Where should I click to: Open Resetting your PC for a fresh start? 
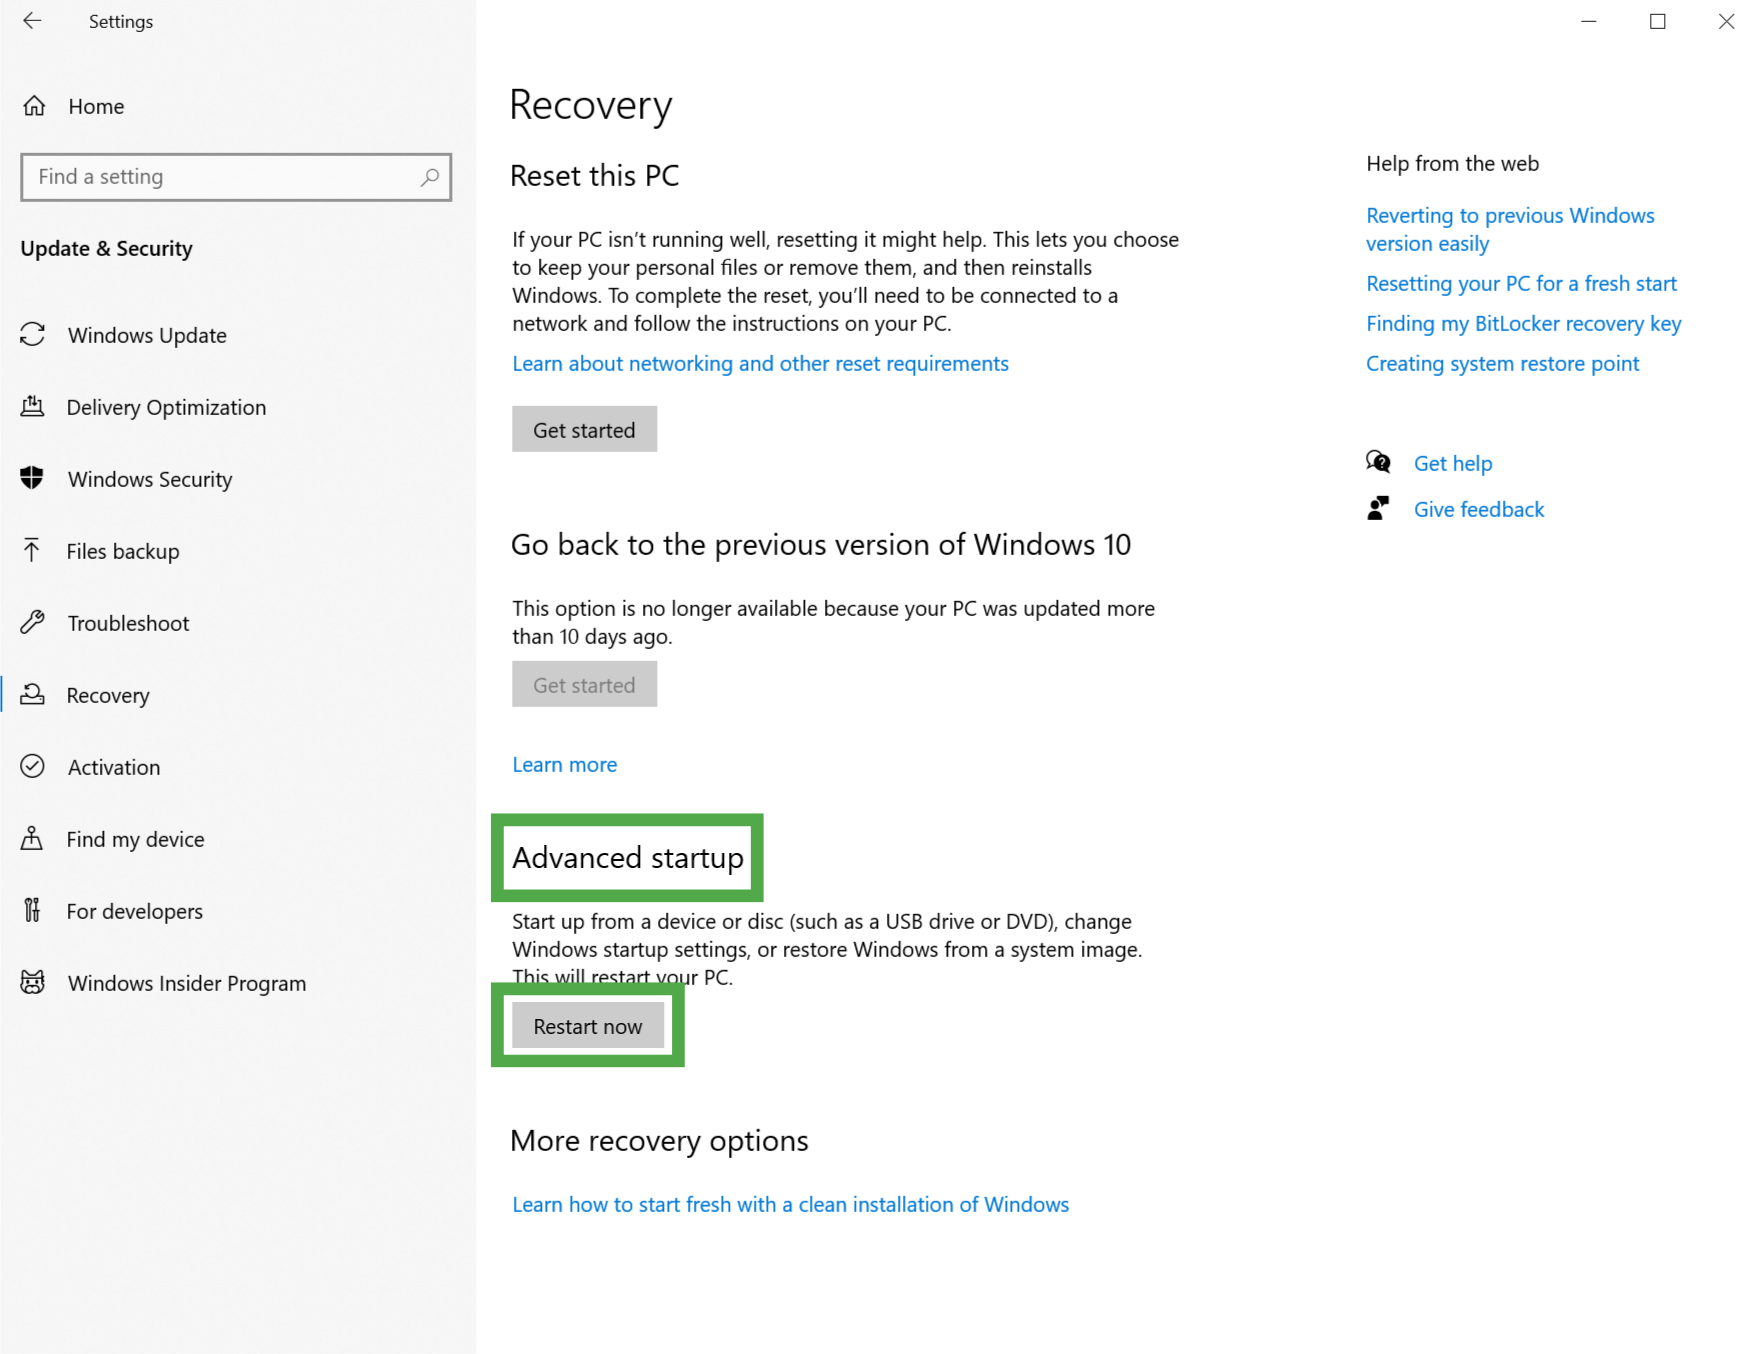click(x=1521, y=283)
